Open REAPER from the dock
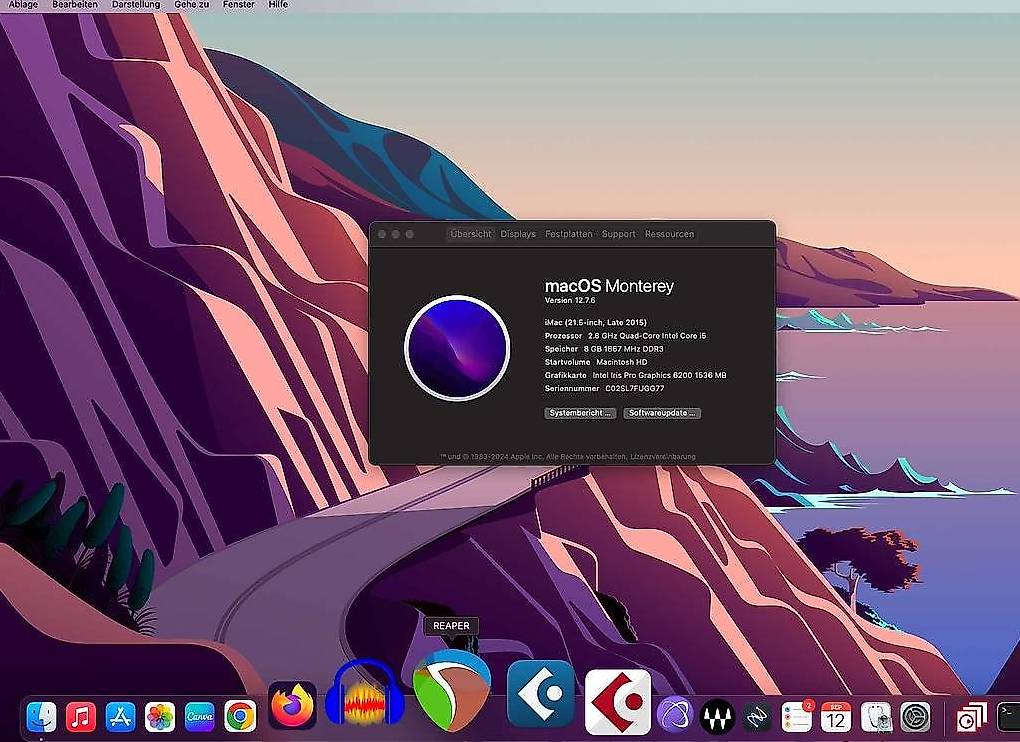 [451, 689]
